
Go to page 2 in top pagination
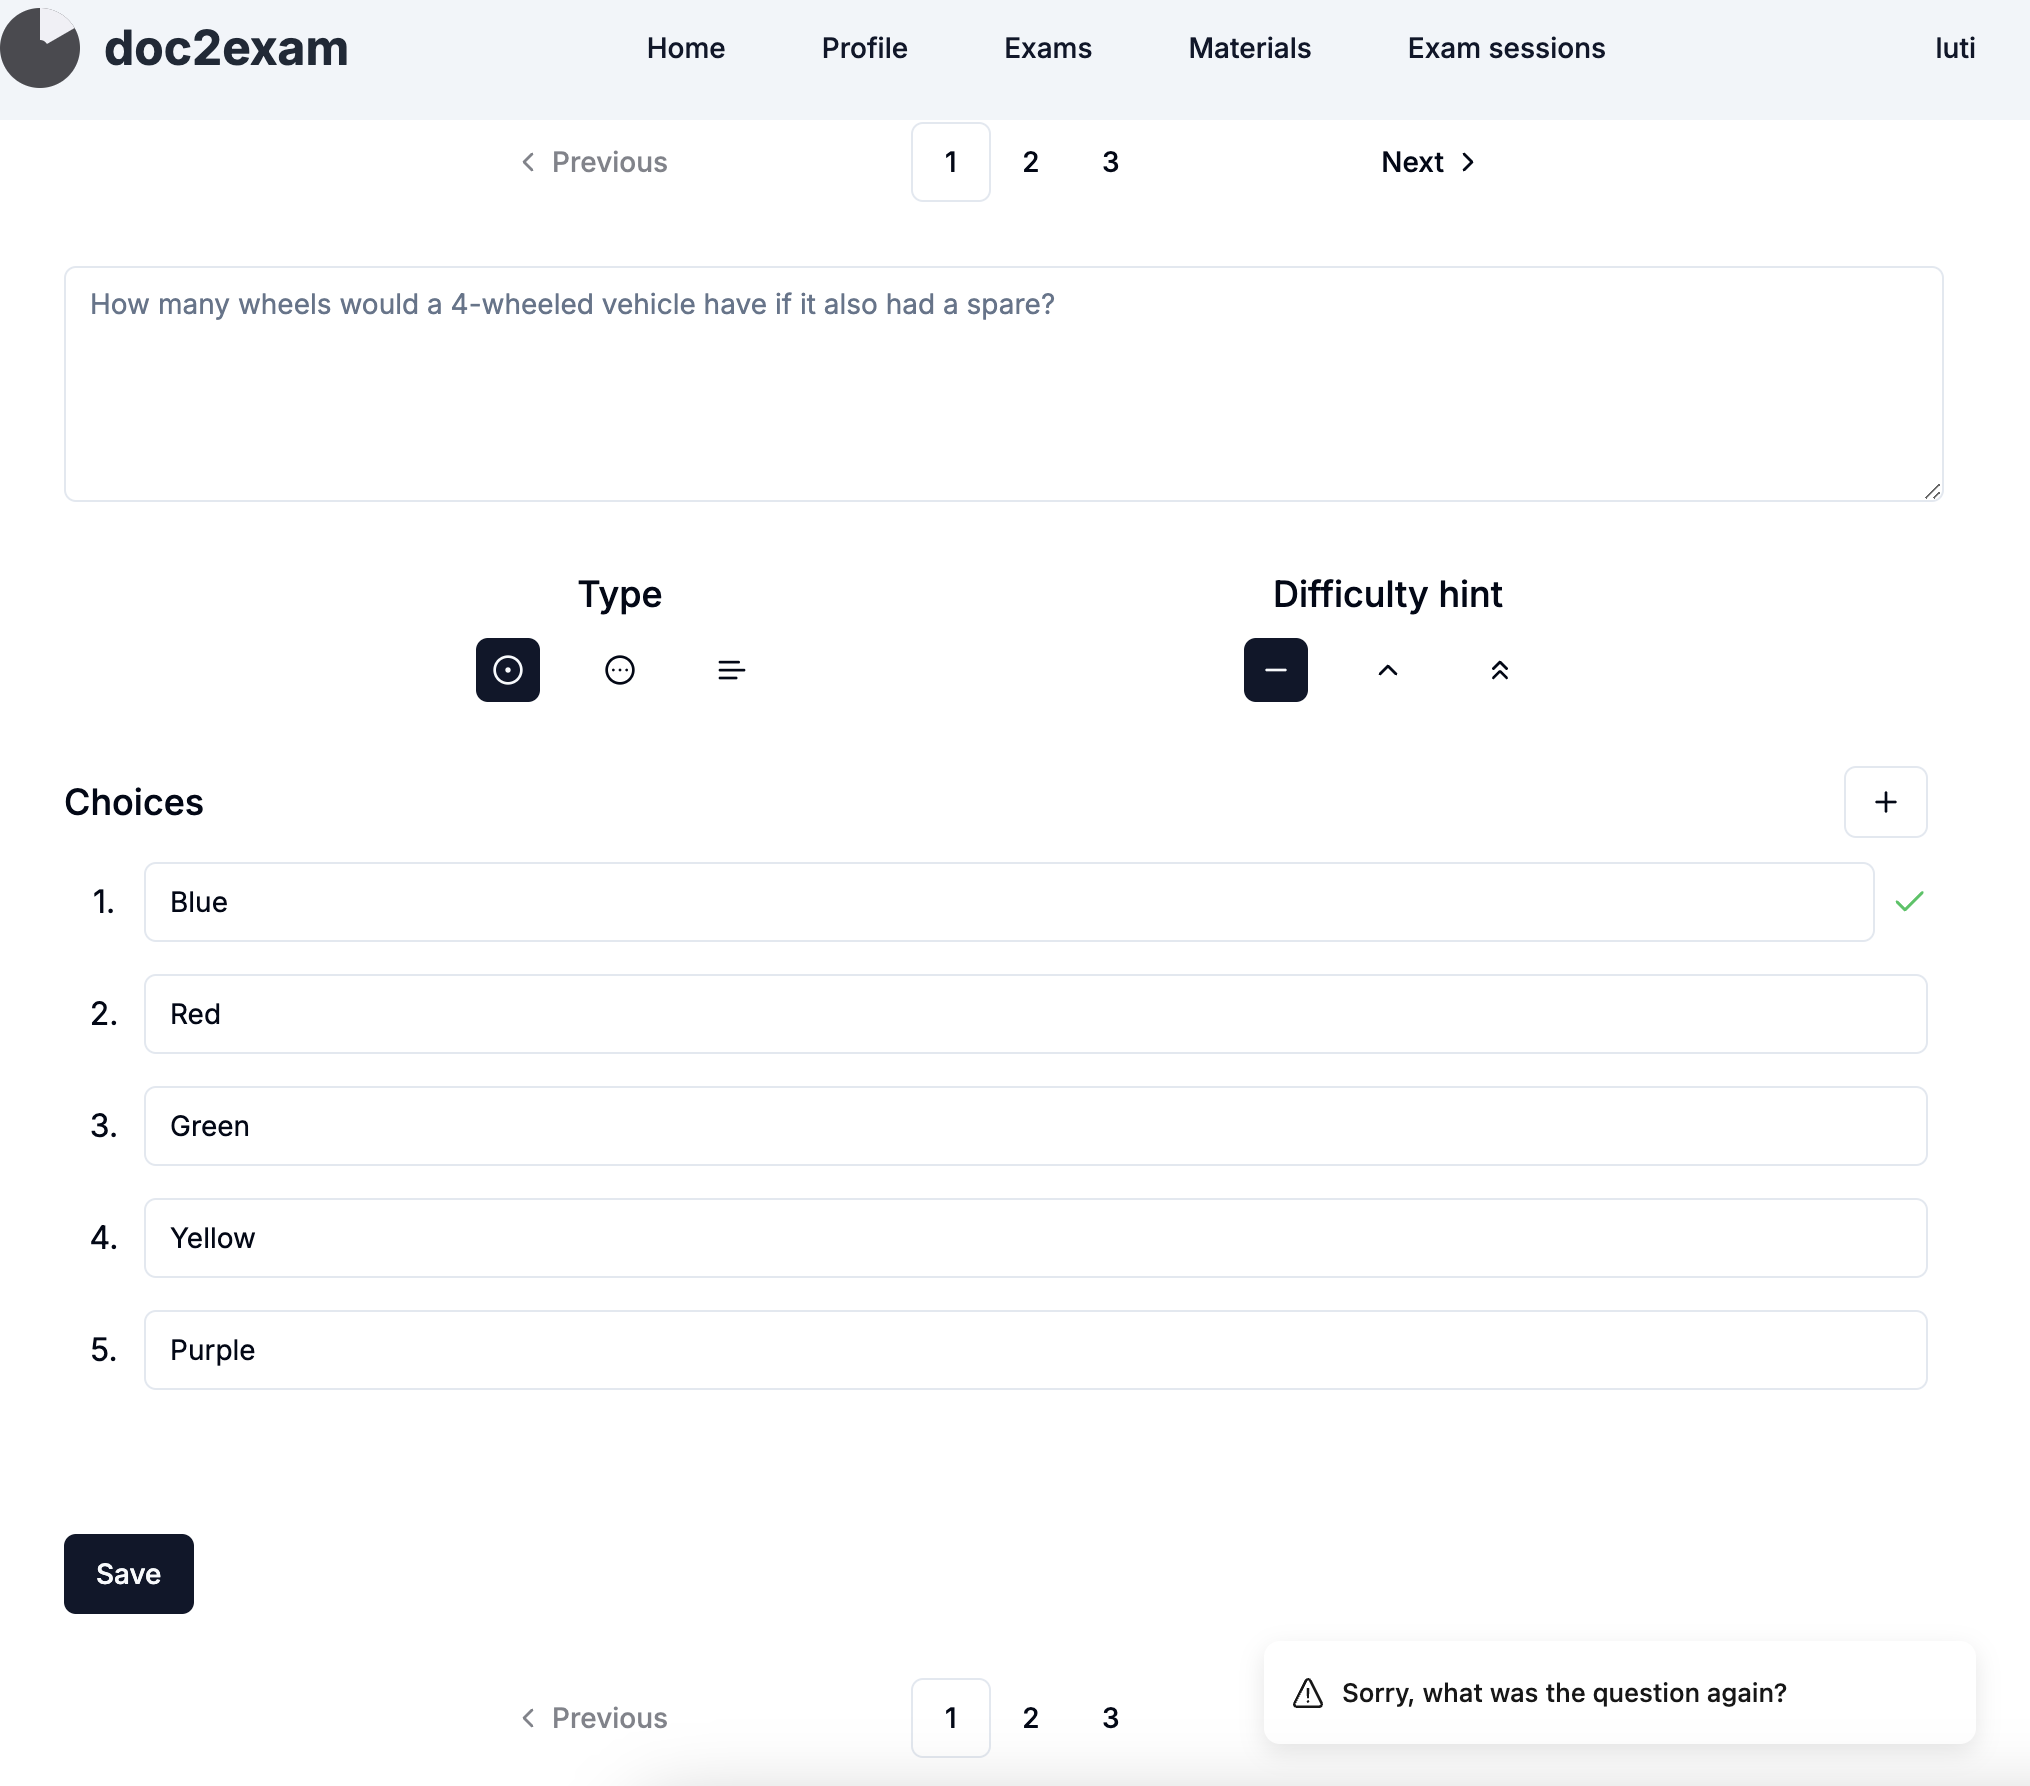tap(1030, 162)
